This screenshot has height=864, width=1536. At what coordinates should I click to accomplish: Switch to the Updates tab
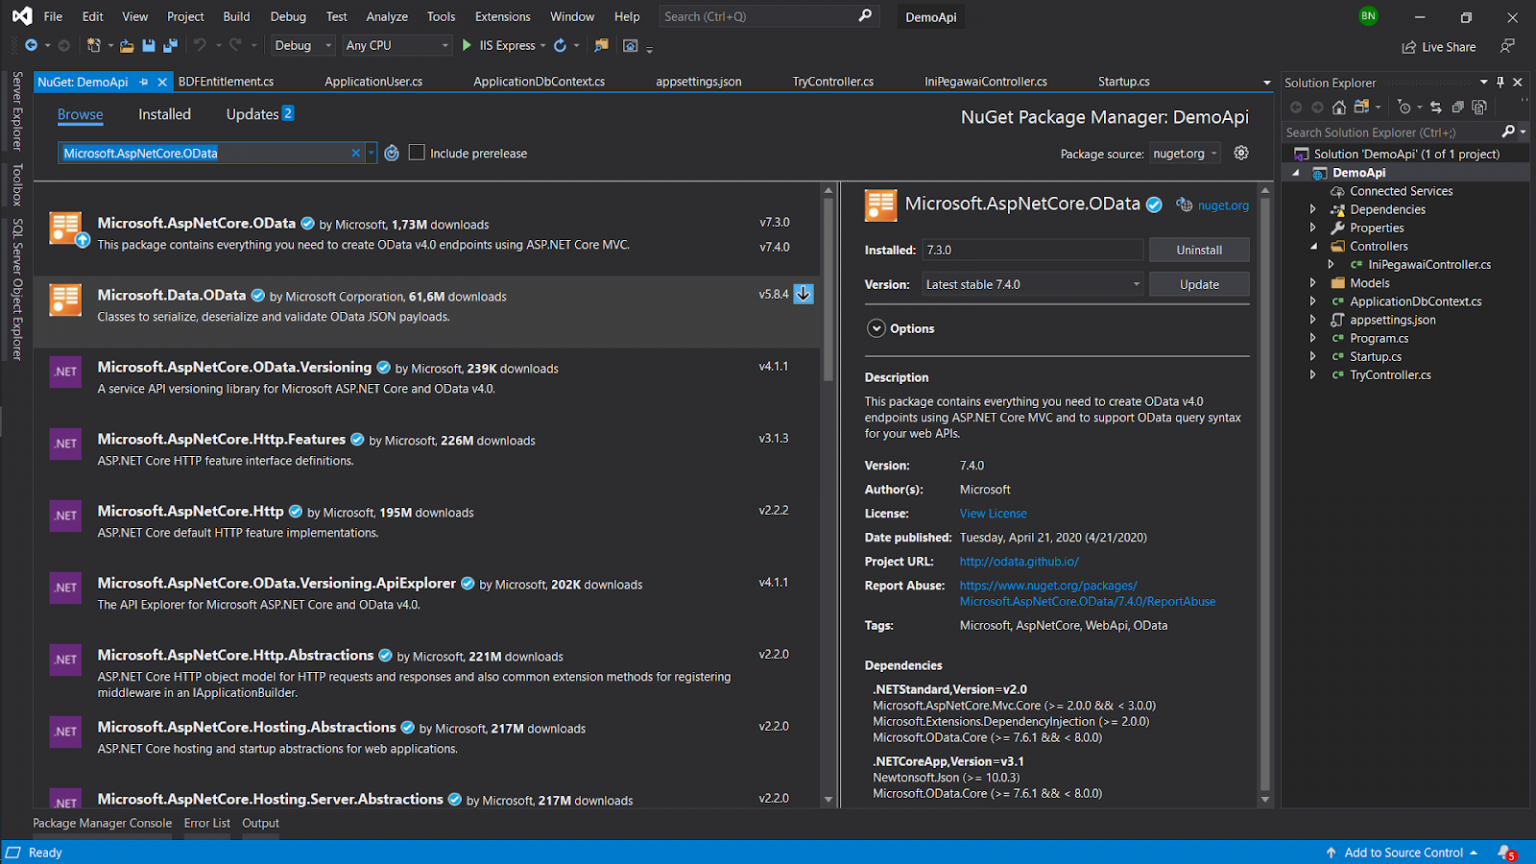coord(259,114)
